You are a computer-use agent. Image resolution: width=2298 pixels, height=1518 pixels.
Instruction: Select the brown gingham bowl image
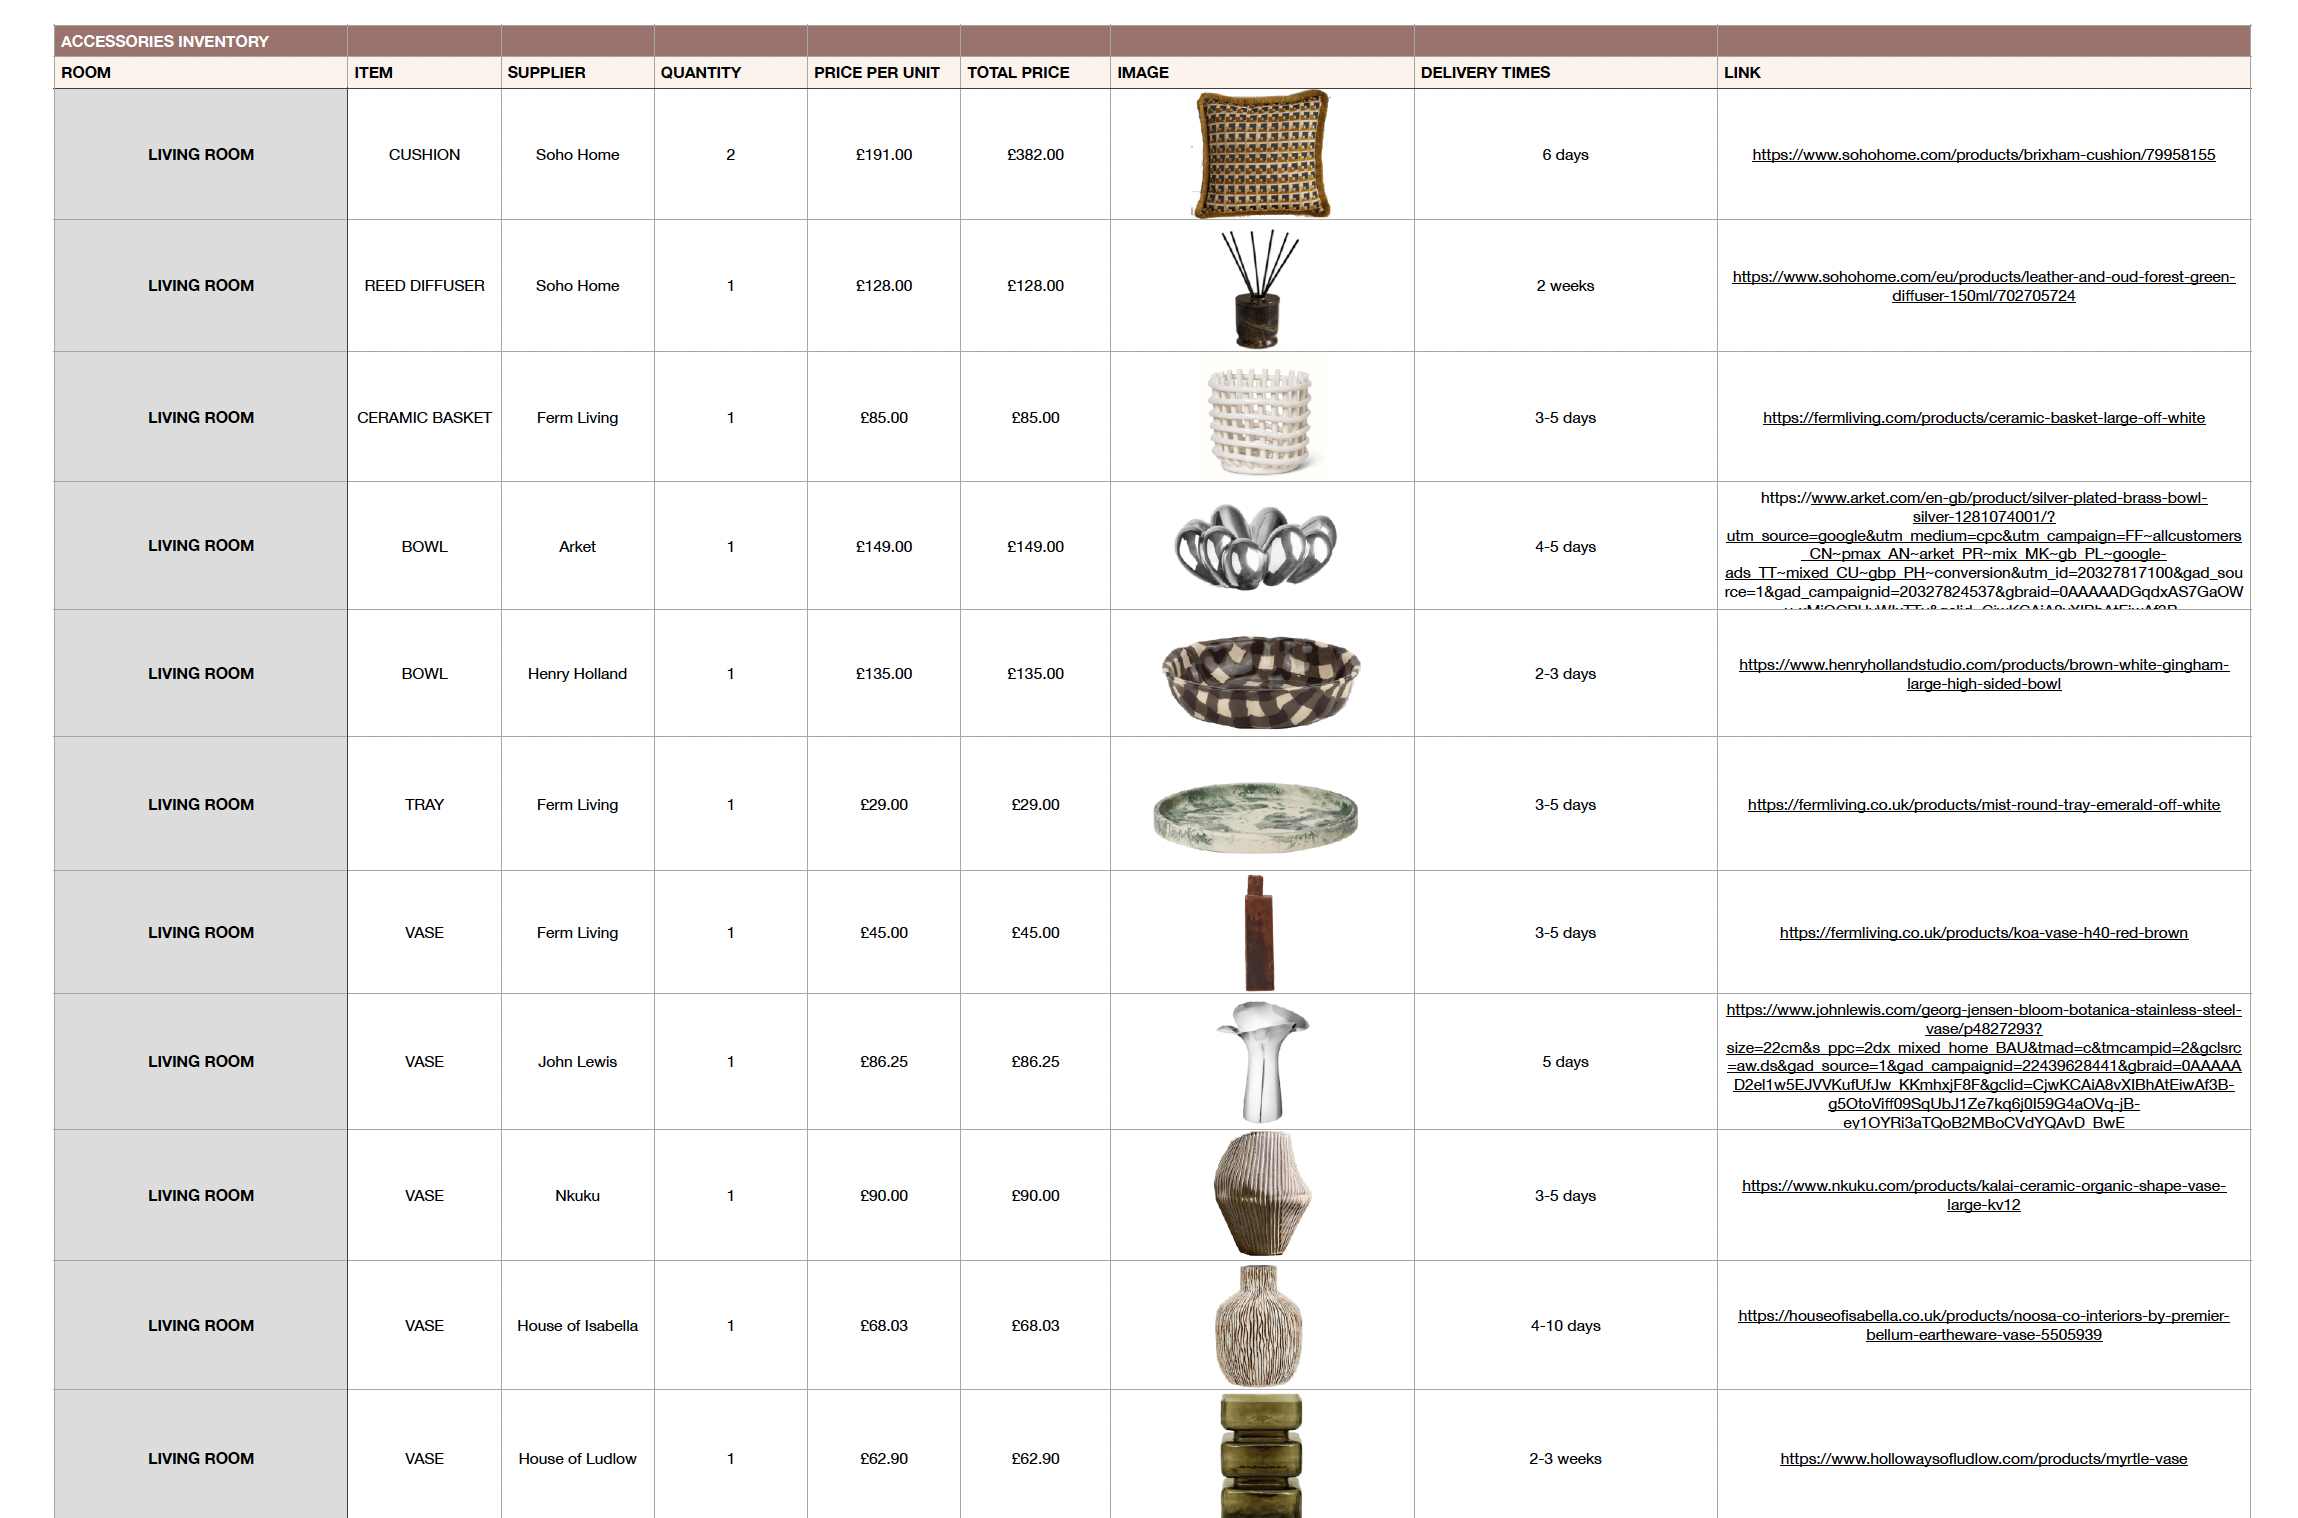click(1260, 680)
